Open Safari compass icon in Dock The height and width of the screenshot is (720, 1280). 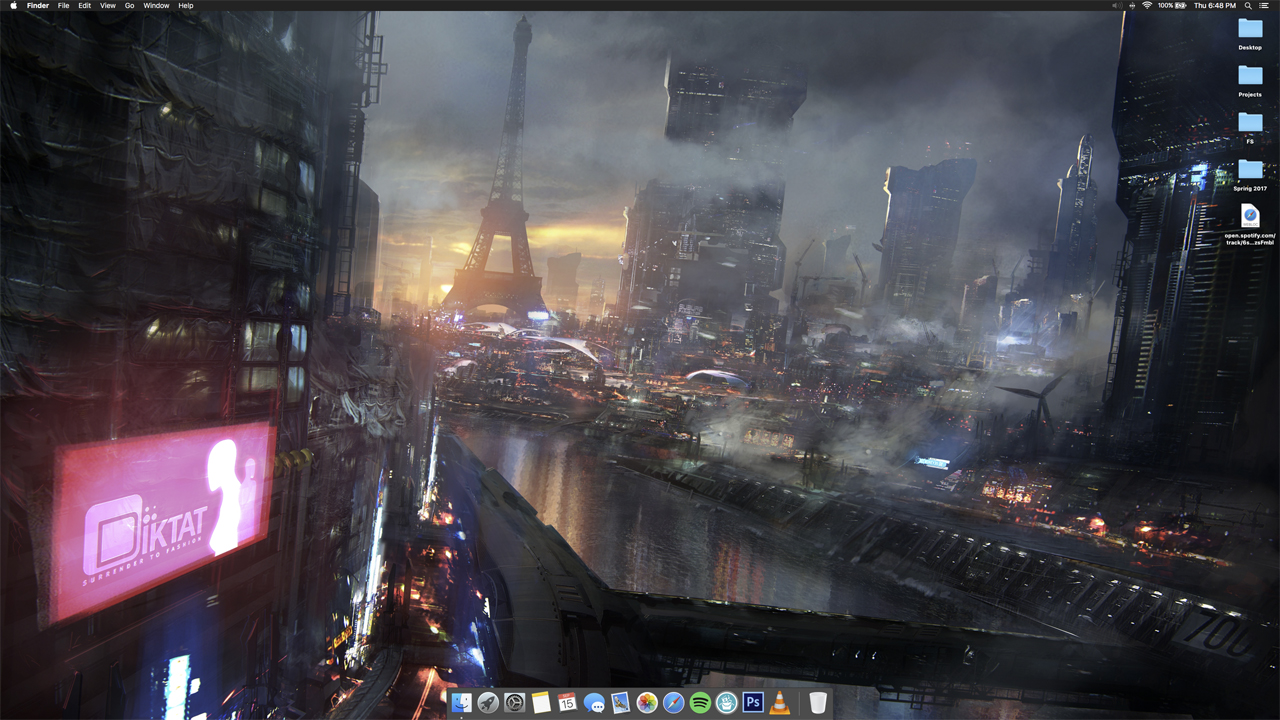coord(673,703)
